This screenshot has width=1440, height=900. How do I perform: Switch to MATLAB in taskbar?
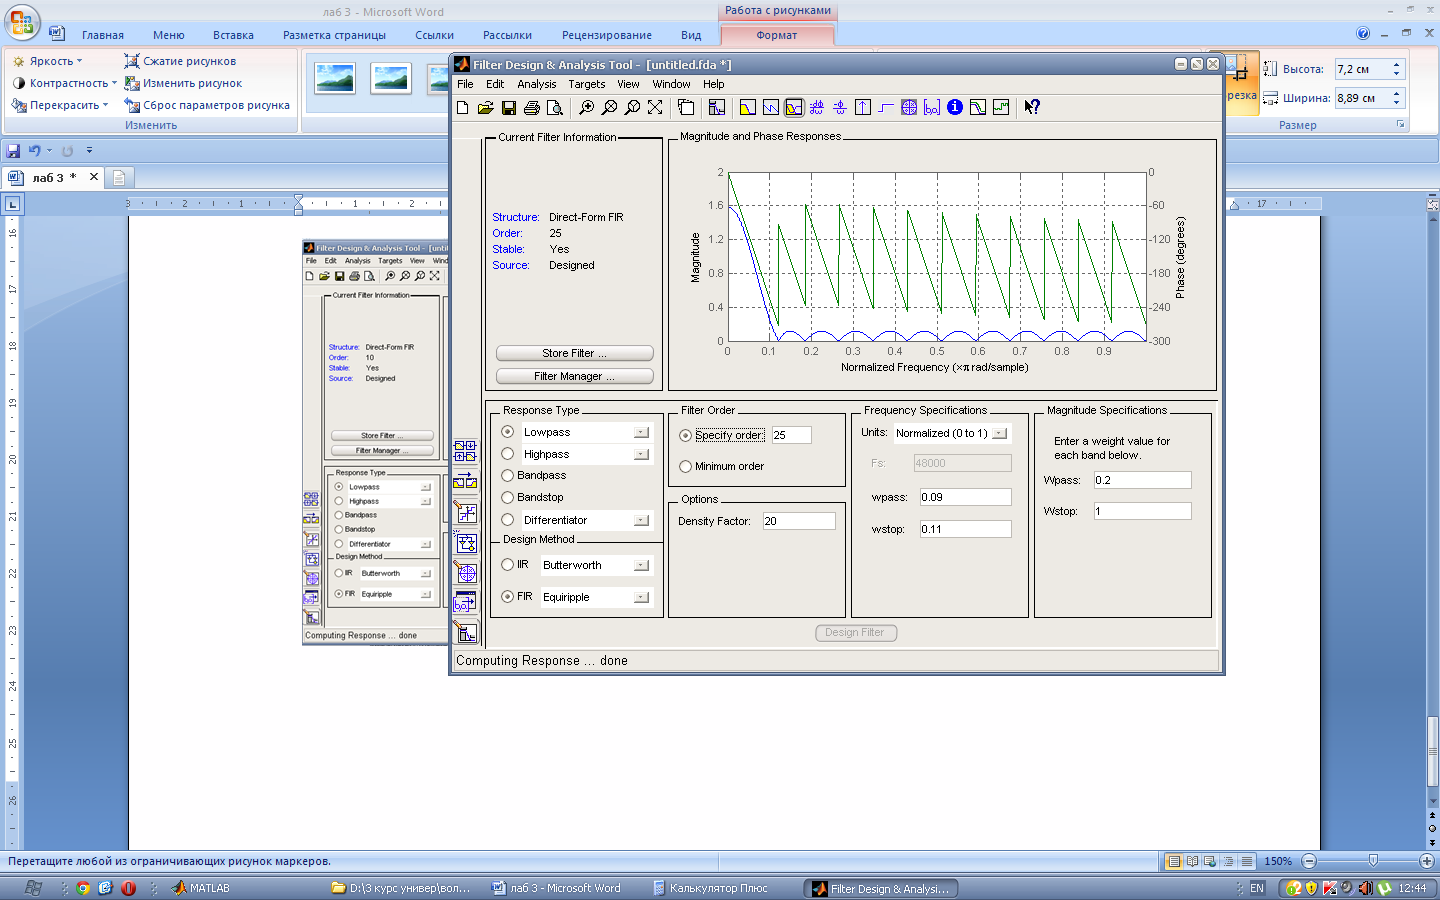[x=201, y=888]
